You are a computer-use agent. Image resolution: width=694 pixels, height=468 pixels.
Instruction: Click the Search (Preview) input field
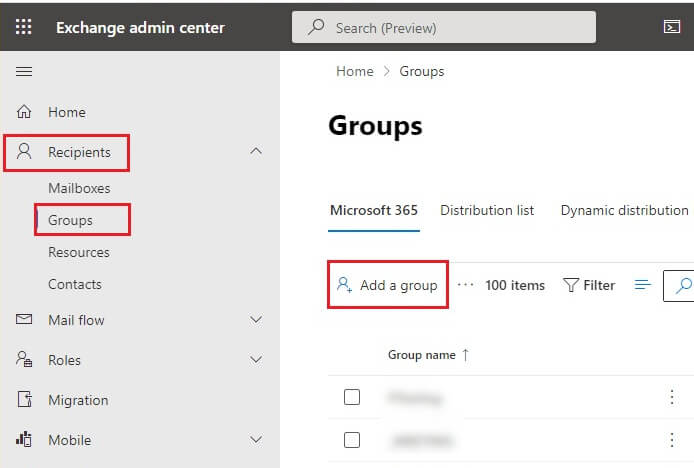coord(443,28)
